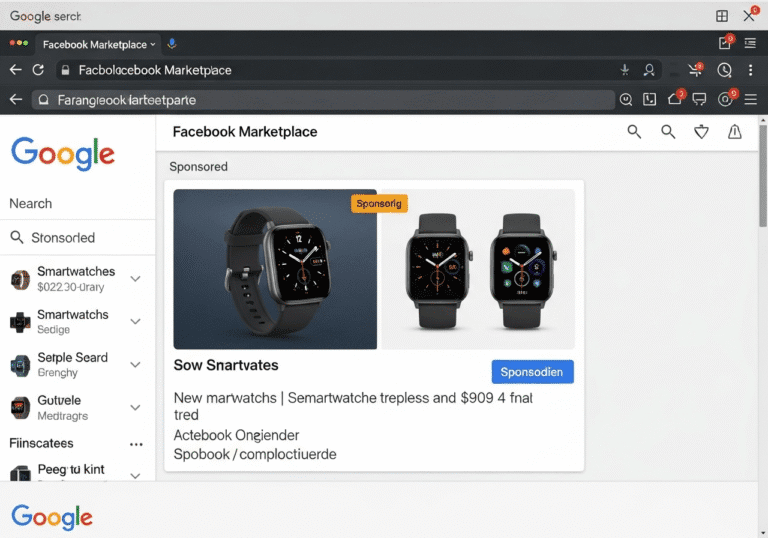Open the three-dot browser menu
The image size is (768, 538).
pyautogui.click(x=750, y=70)
